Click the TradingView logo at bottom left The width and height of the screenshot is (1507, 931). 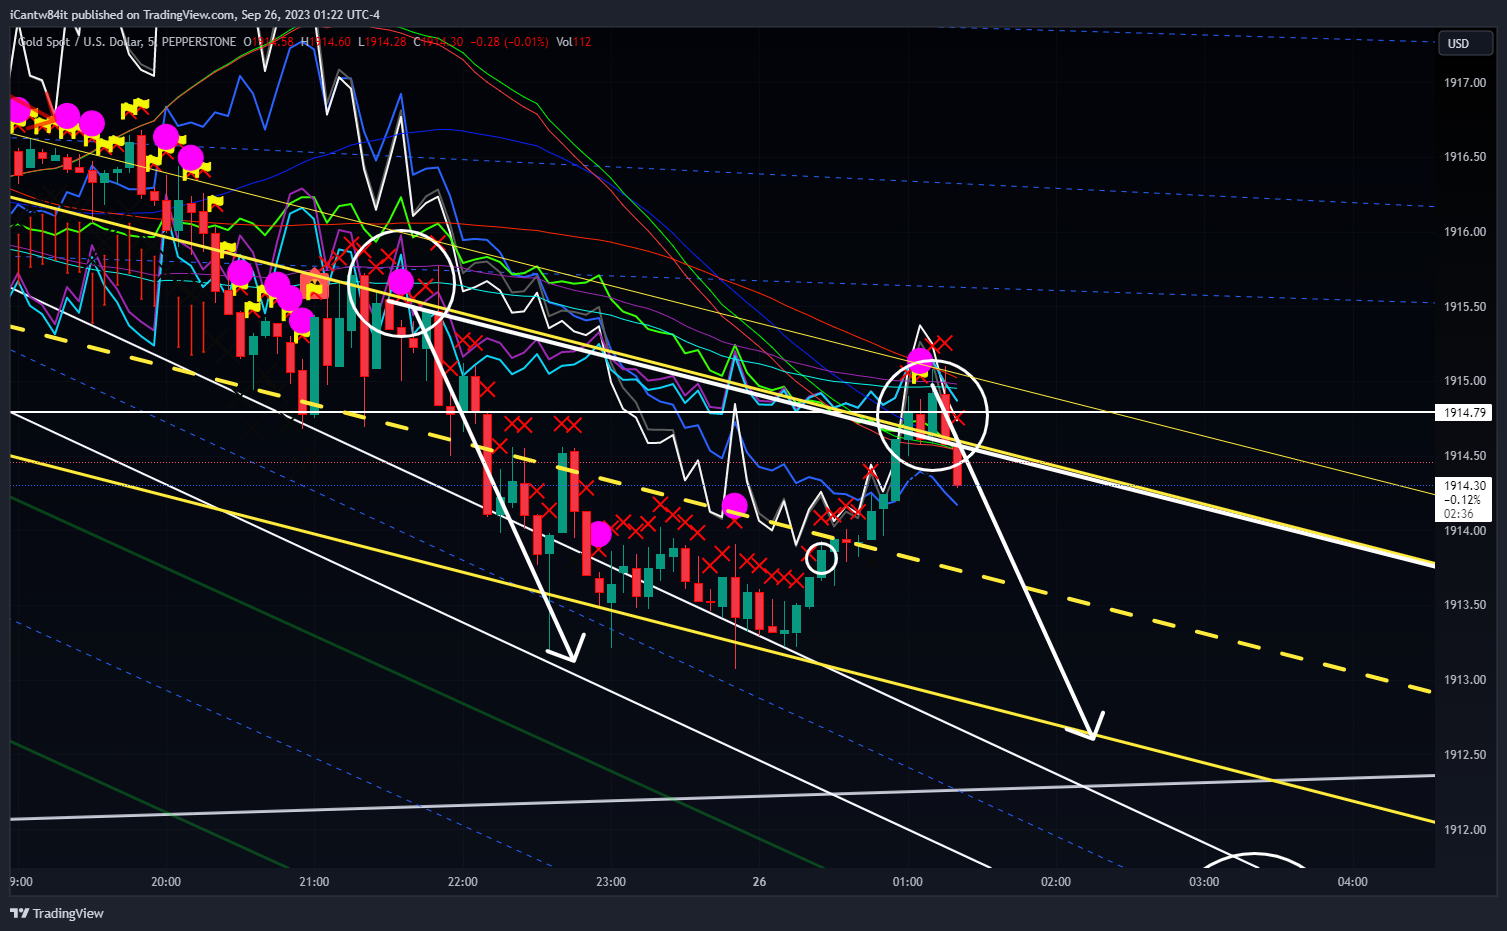(57, 913)
